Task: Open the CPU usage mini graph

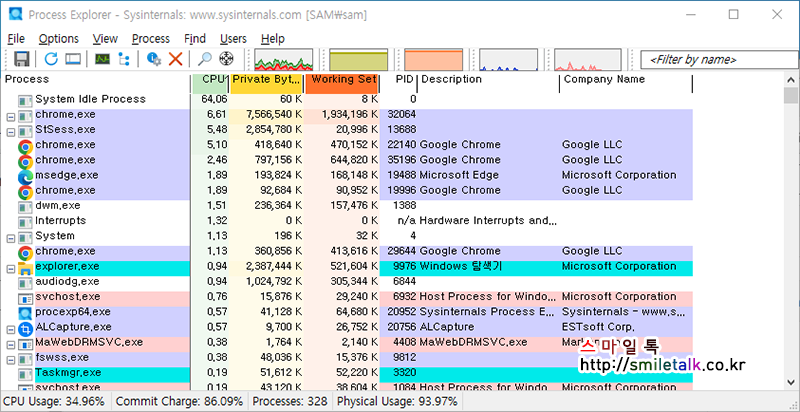Action: pyautogui.click(x=284, y=60)
